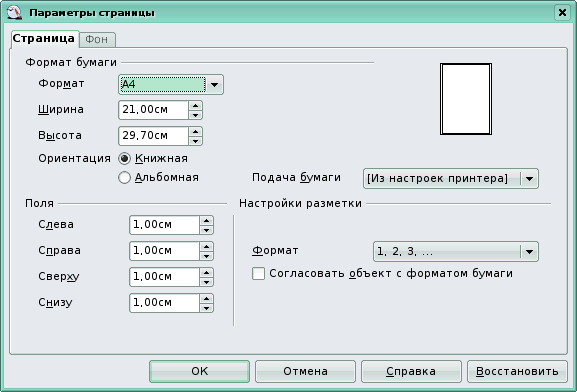This screenshot has width=577, height=392.
Task: Select the Страница tab
Action: tap(44, 38)
